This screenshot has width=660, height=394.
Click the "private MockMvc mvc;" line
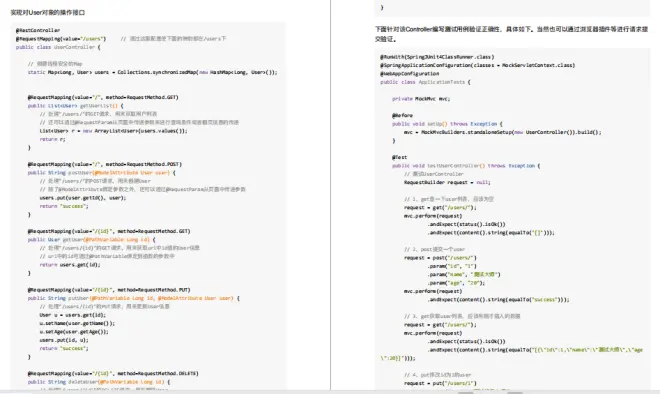pos(421,98)
